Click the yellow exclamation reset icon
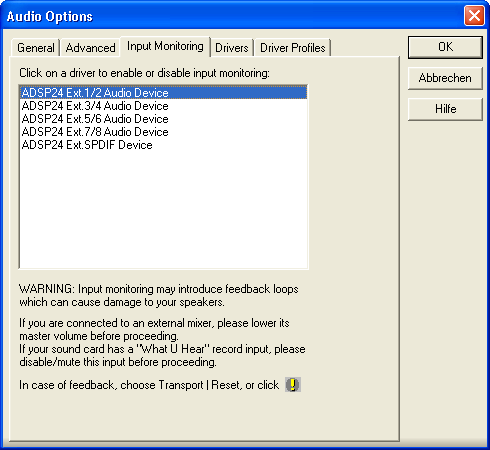The image size is (490, 450). (x=293, y=385)
